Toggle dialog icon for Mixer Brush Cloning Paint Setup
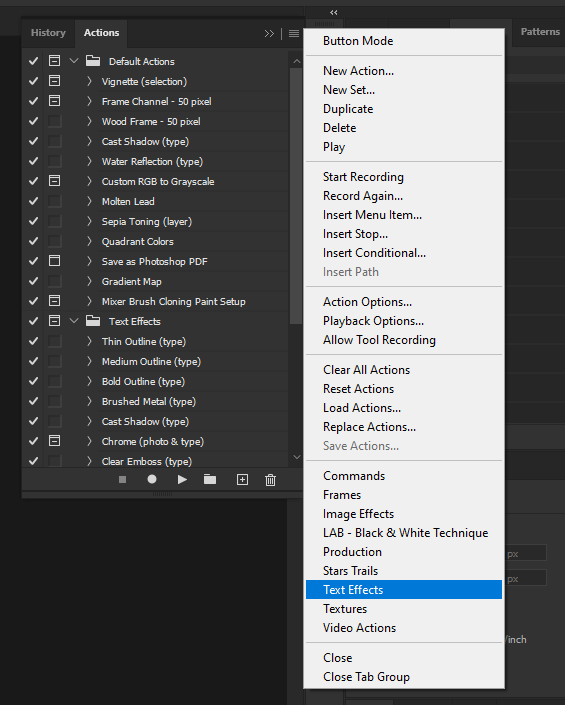This screenshot has height=705, width=565. 54,301
